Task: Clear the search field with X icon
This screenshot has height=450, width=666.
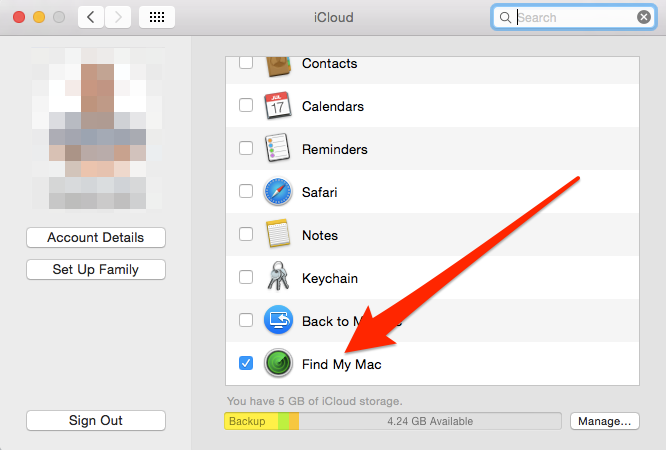Action: pyautogui.click(x=643, y=17)
